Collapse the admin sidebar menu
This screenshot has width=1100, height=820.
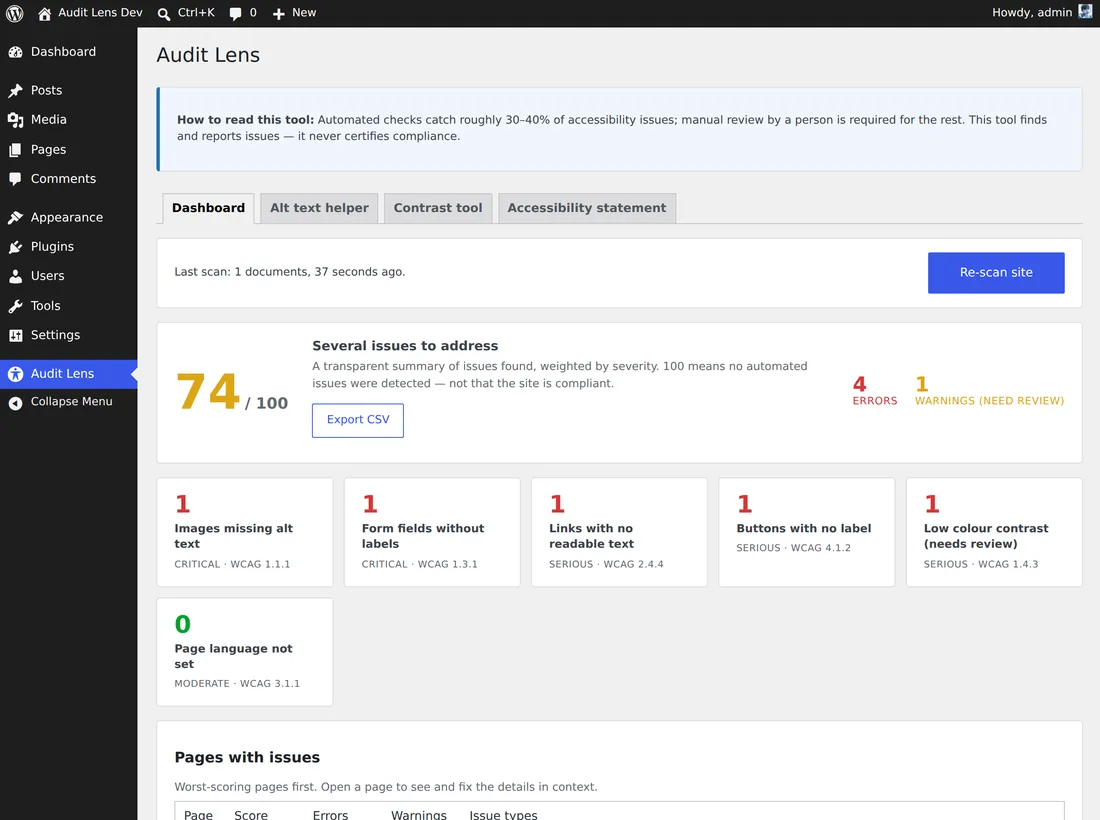pos(69,402)
